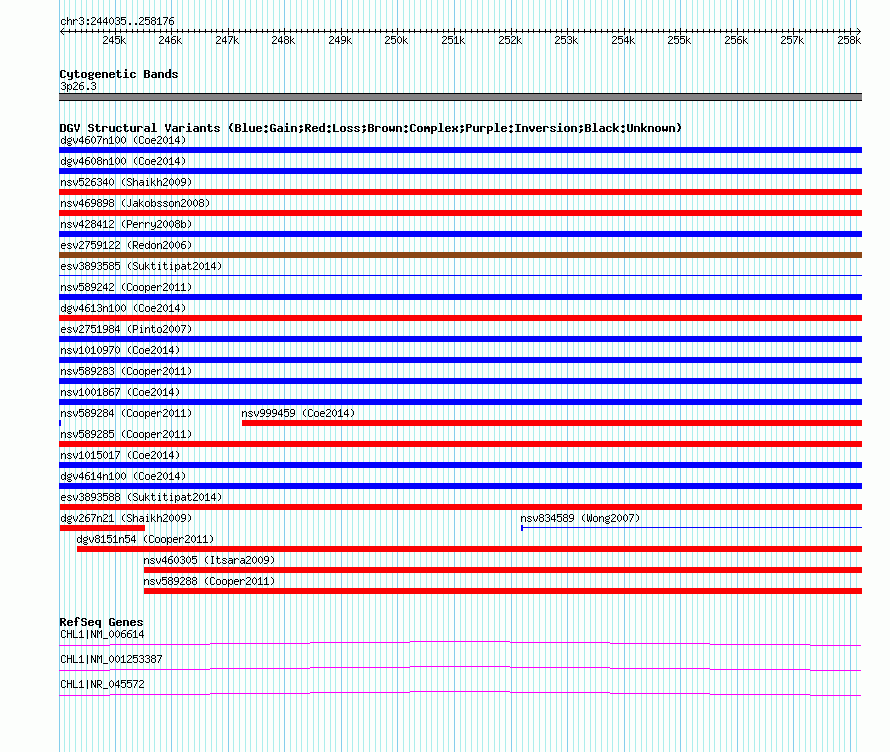The height and width of the screenshot is (752, 890).
Task: Click the nsv999459 (Coe2014) label
Action: point(298,413)
